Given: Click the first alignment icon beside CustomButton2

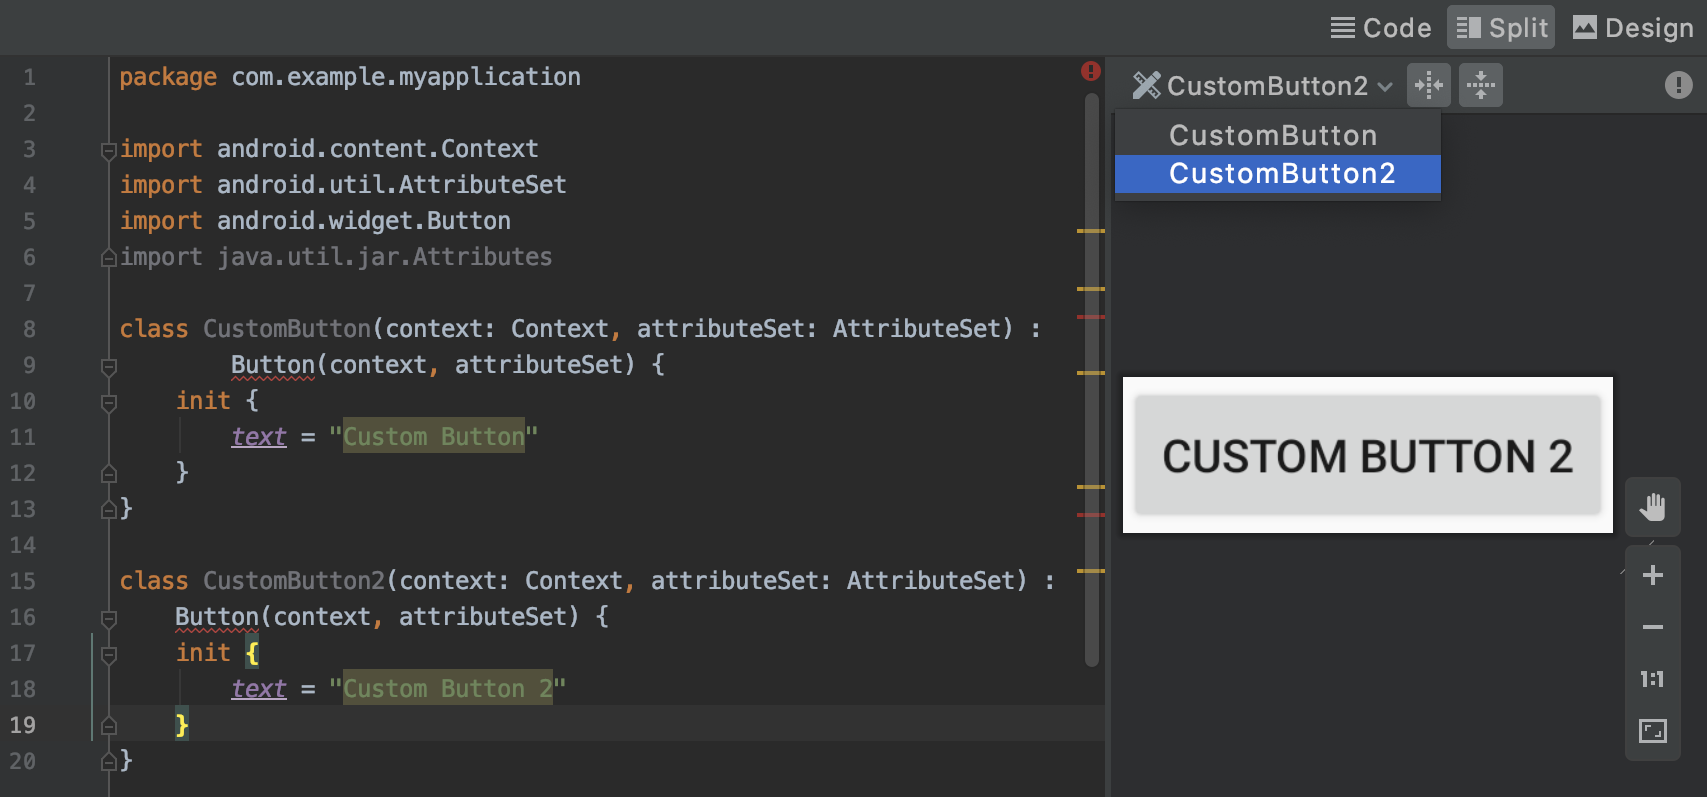Looking at the screenshot, I should pos(1428,85).
